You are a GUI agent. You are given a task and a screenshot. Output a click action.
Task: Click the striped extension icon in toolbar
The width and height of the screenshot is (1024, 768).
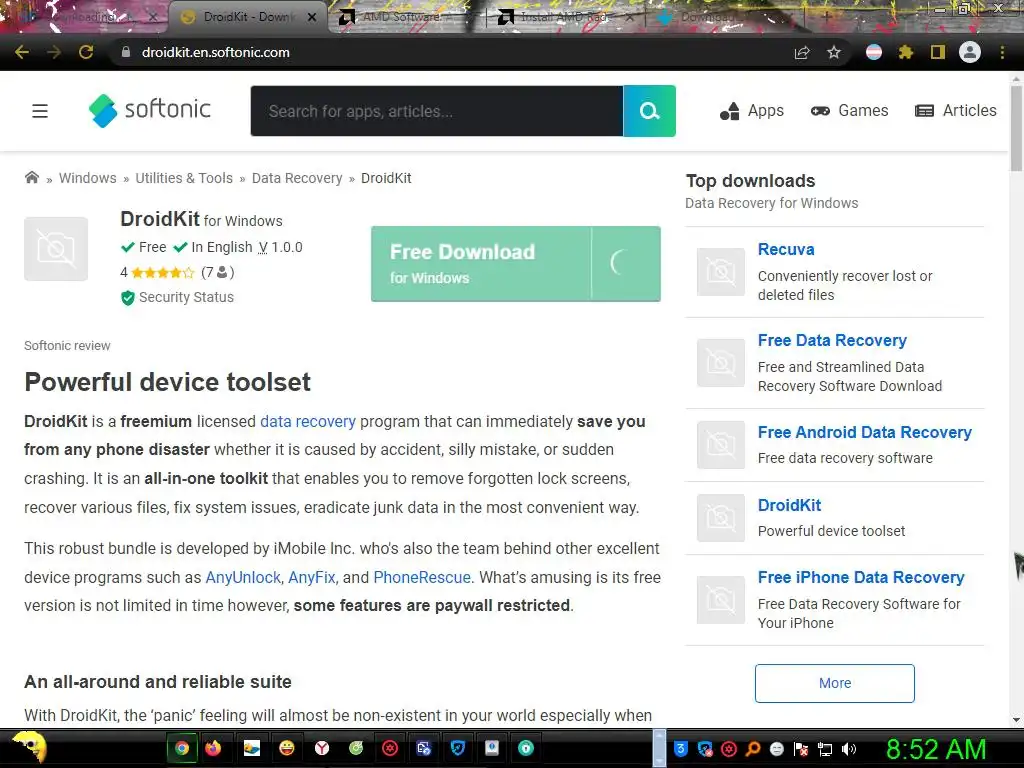click(874, 52)
